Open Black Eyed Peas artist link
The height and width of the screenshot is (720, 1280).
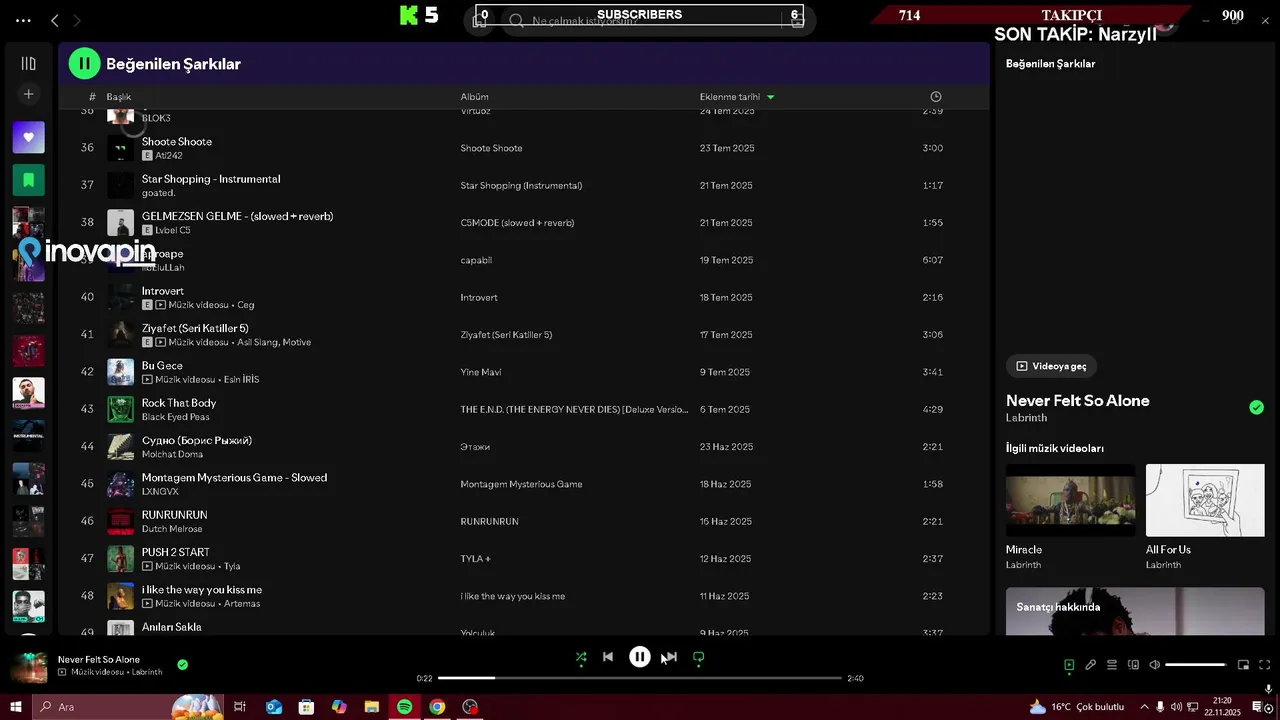(176, 417)
